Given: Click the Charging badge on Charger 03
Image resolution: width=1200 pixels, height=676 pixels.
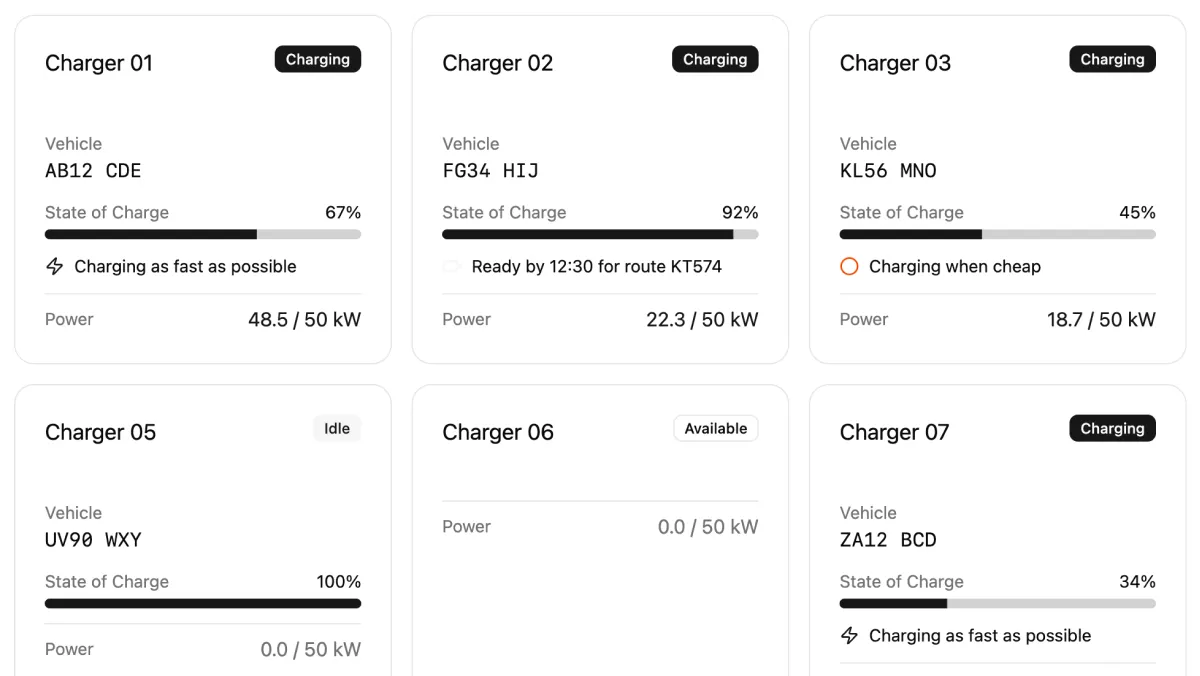Looking at the screenshot, I should (x=1112, y=59).
